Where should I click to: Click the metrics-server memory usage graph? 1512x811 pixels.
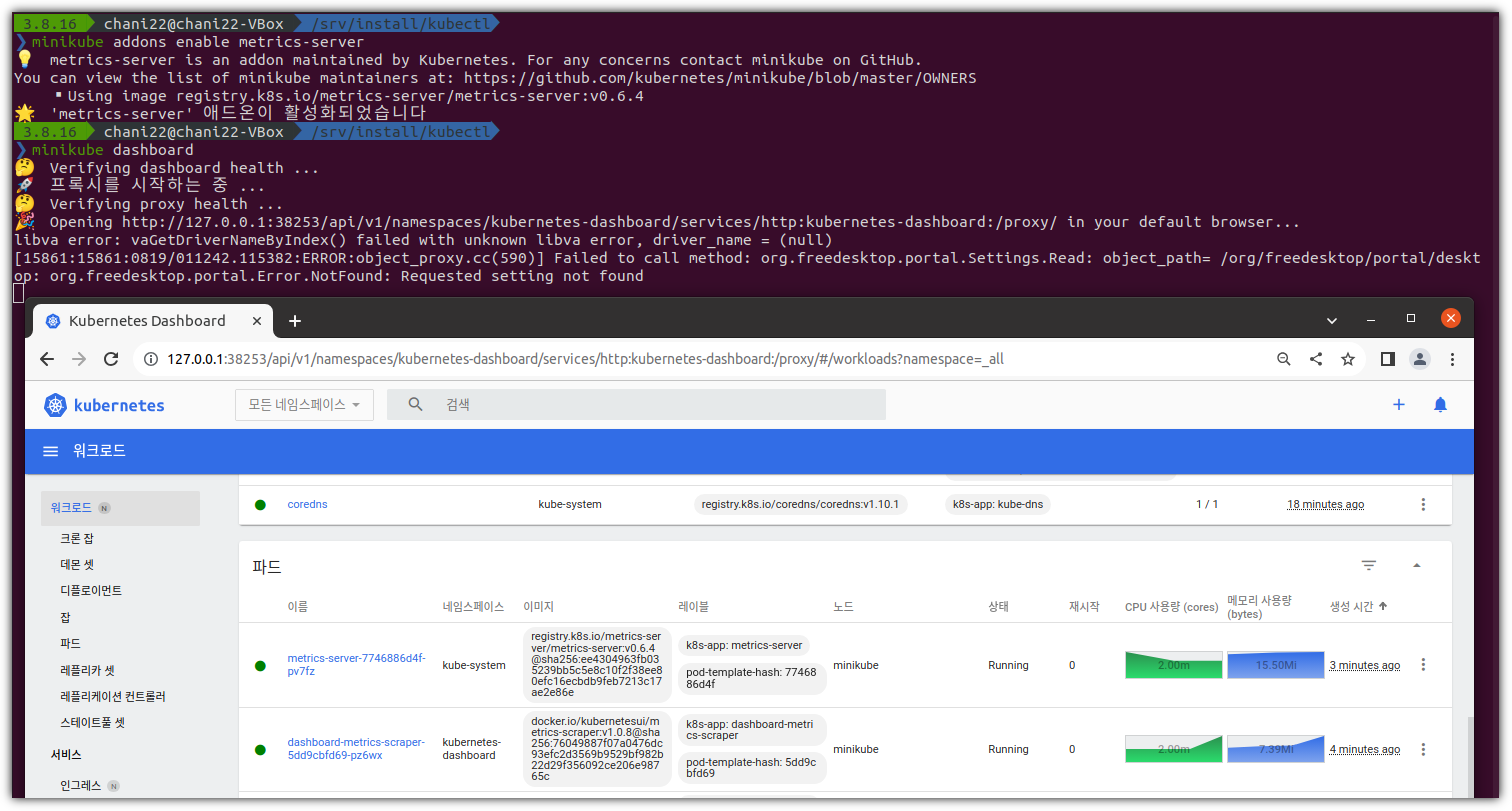[x=1275, y=665]
